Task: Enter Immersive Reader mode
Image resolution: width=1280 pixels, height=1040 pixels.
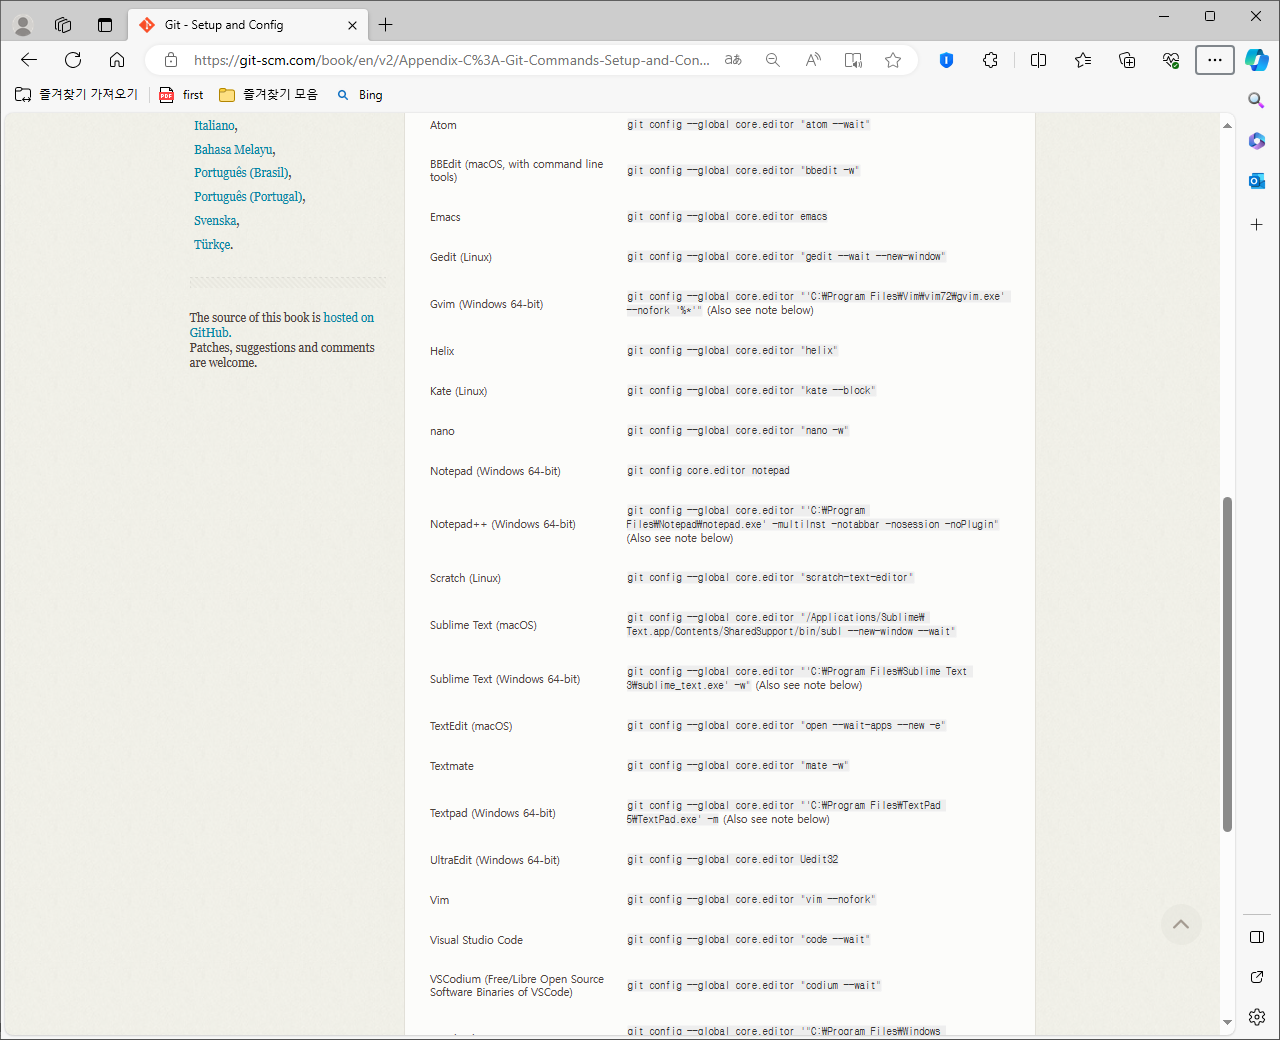Action: tap(853, 60)
